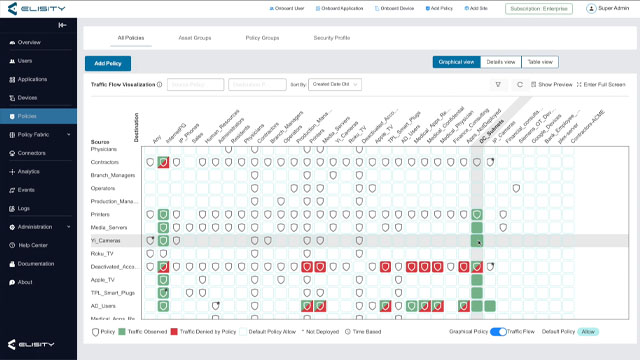Toggle Graphical Policy to Traffic Flow switch
The image size is (640, 360).
(x=498, y=332)
